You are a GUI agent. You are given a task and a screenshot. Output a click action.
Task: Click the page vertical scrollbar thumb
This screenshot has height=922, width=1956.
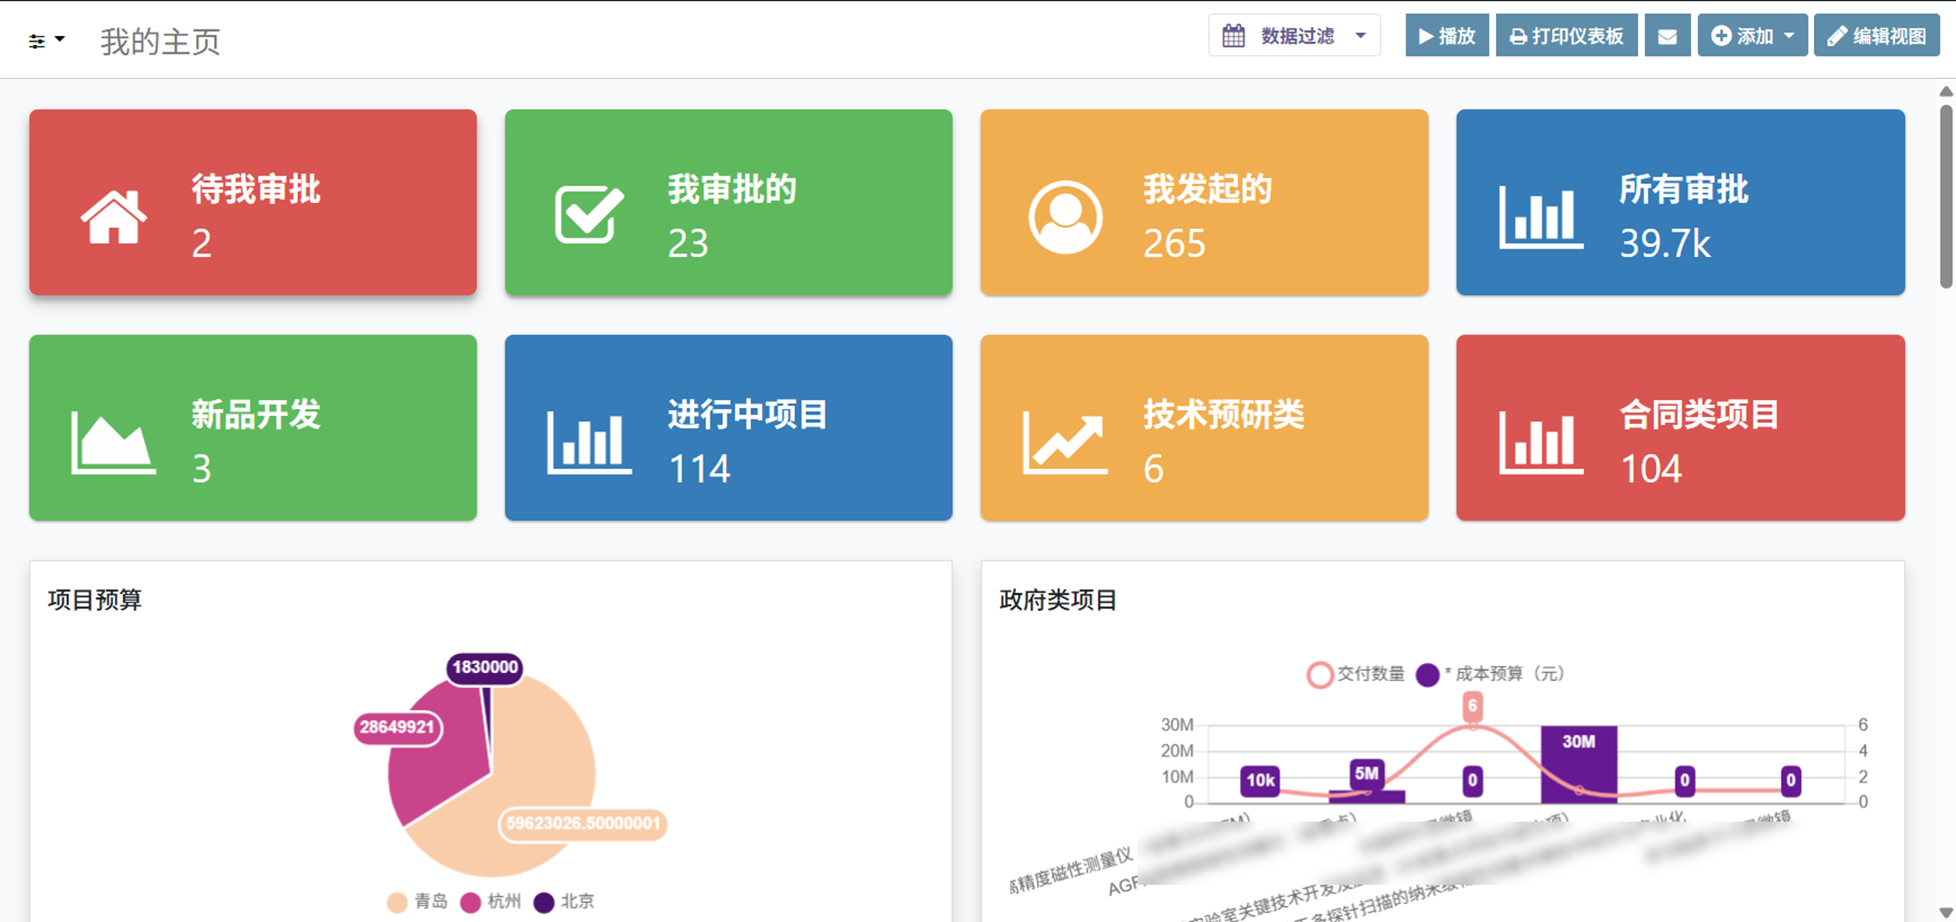[1946, 195]
